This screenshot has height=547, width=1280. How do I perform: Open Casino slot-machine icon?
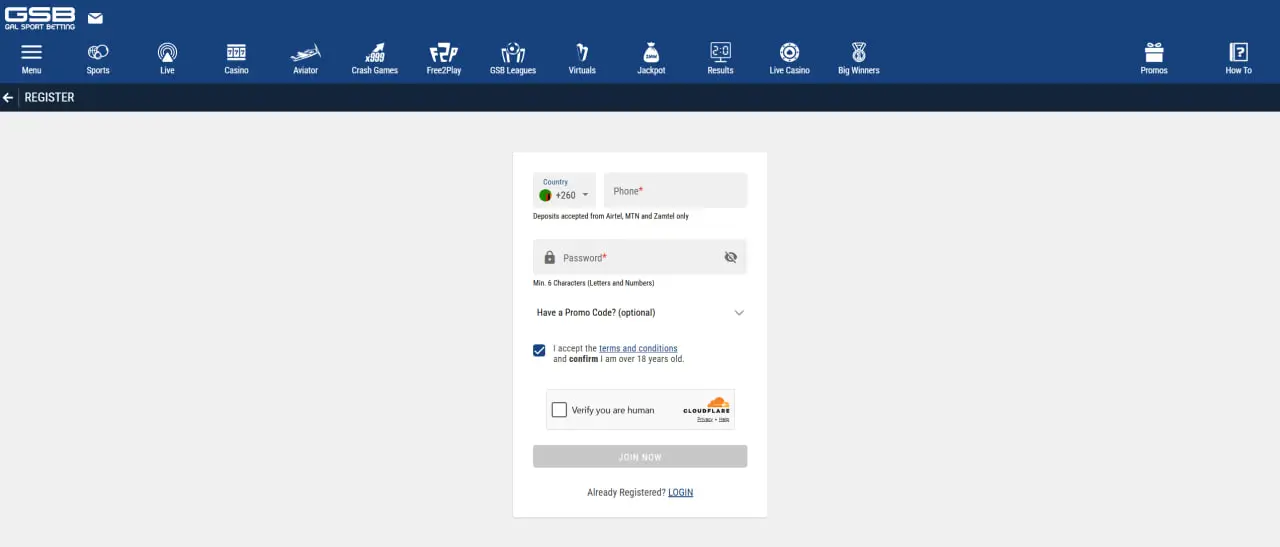tap(236, 52)
